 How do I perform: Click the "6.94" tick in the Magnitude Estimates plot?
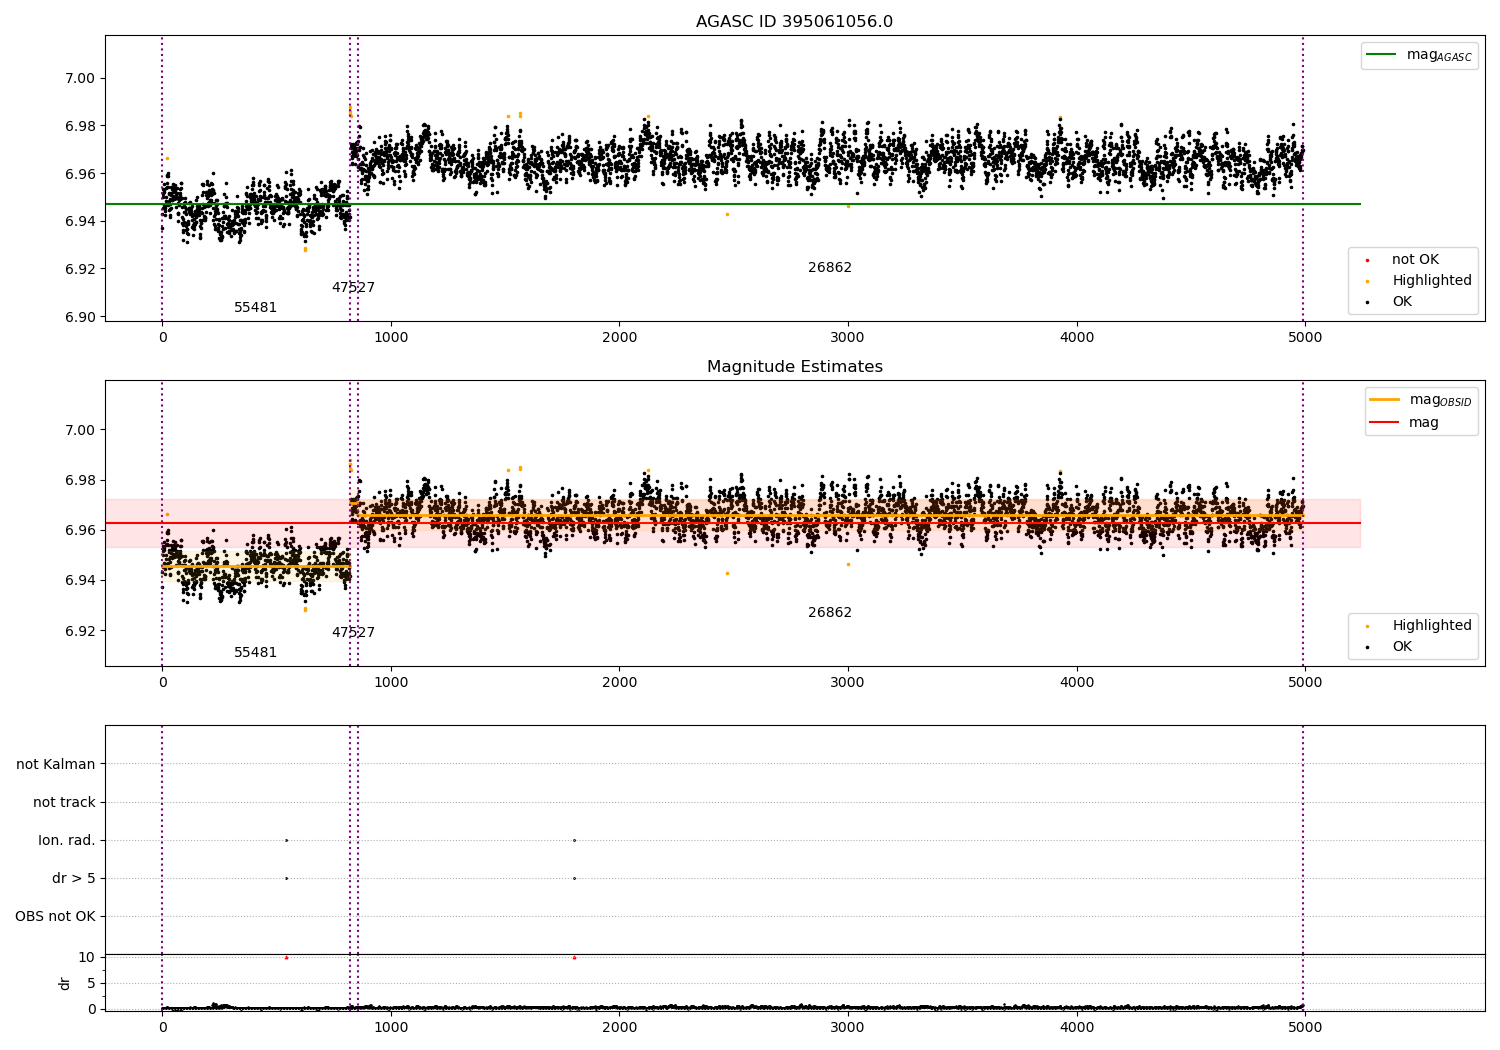(80, 581)
